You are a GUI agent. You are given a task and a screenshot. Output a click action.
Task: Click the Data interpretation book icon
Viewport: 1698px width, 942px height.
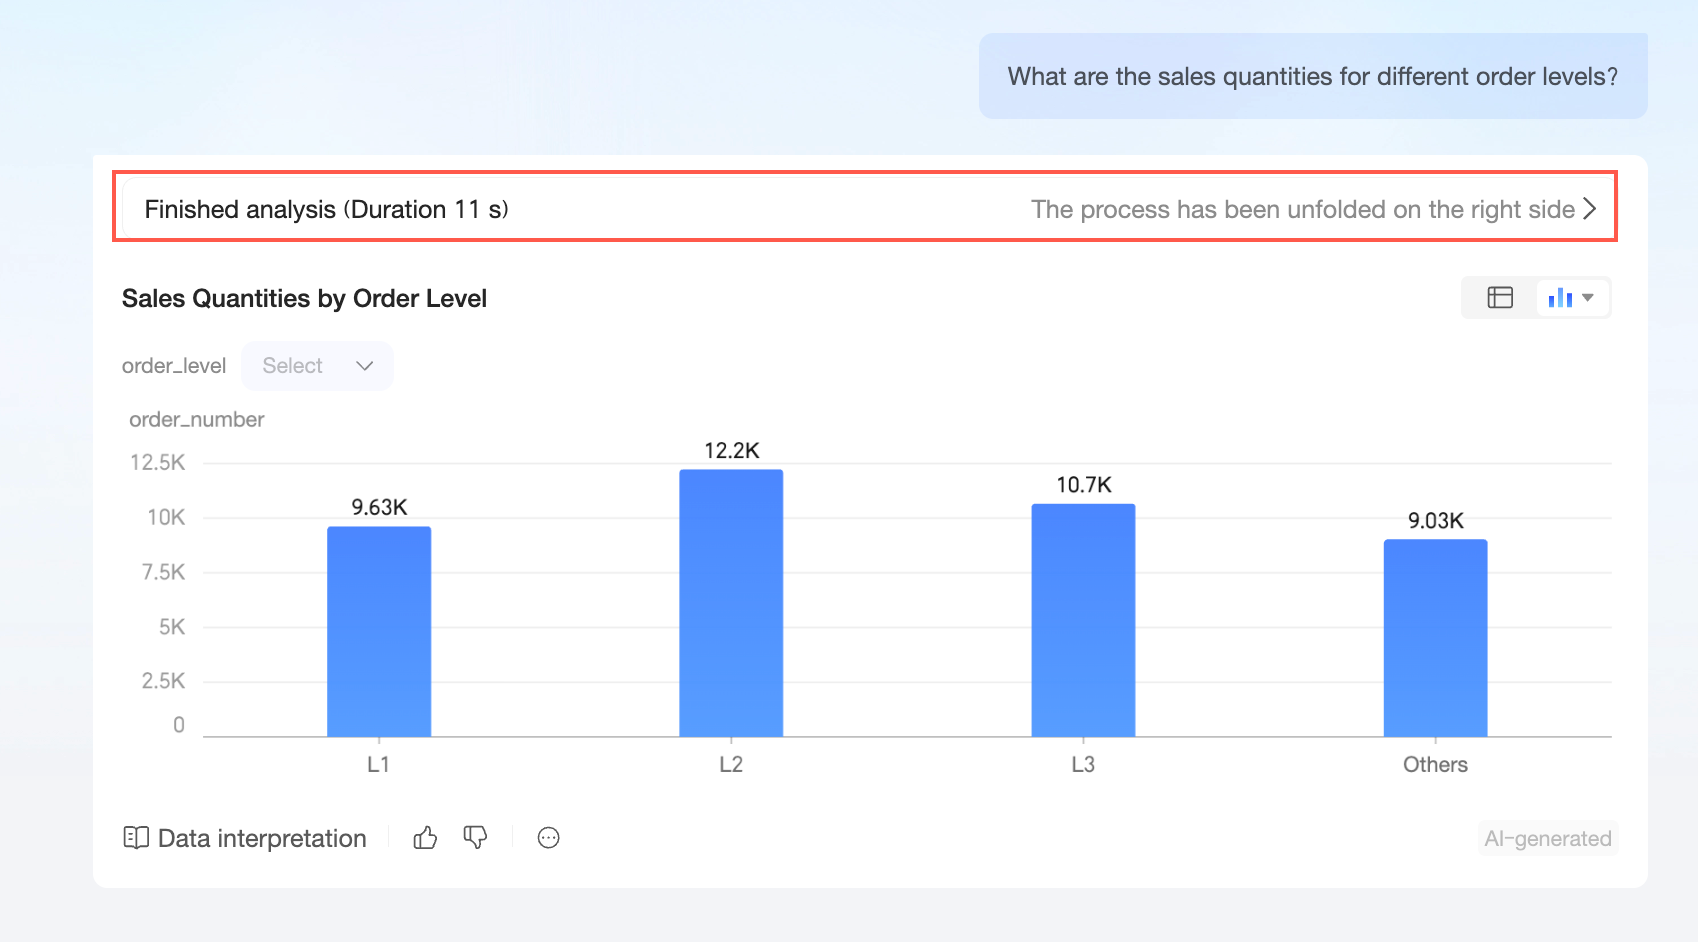pyautogui.click(x=136, y=838)
